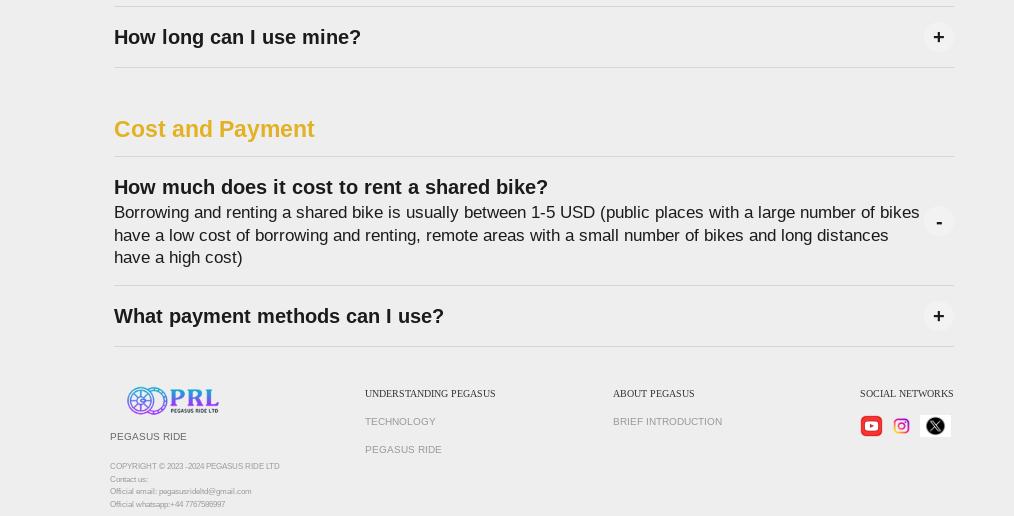This screenshot has width=1014, height=516.
Task: Open the TECHNOLOGY footer link
Action: click(400, 422)
